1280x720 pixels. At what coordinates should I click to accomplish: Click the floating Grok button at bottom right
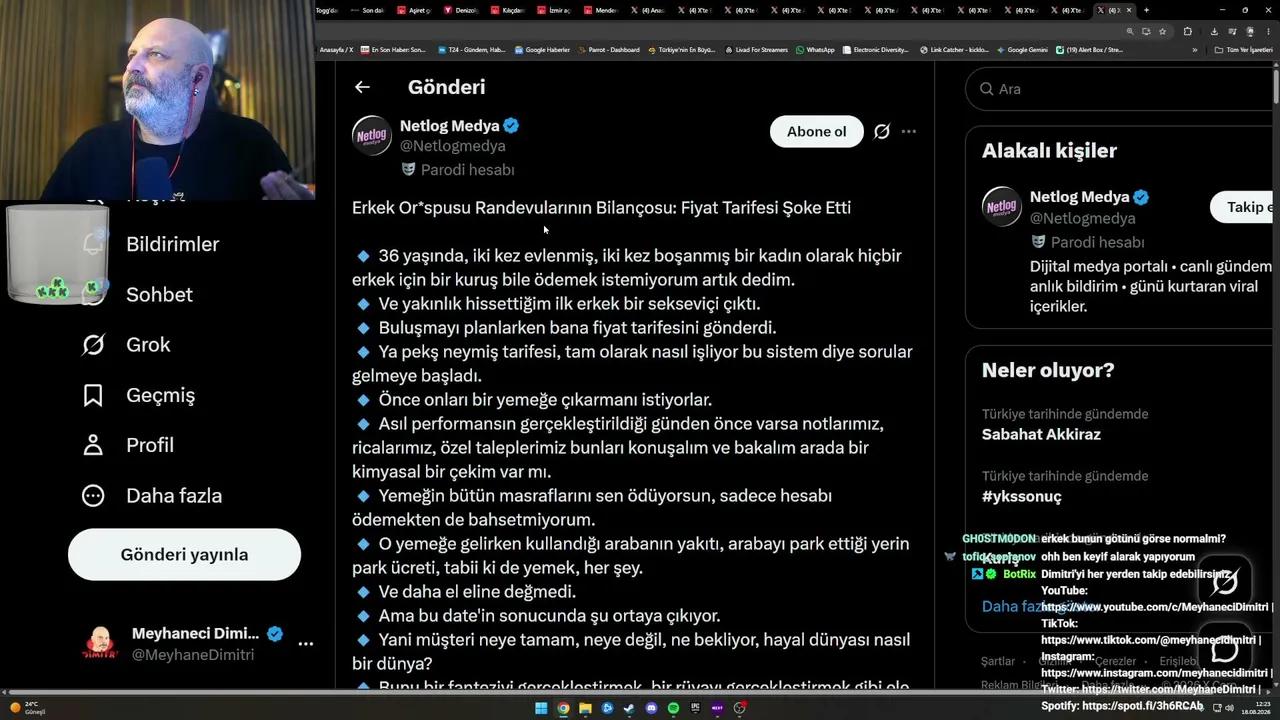(1225, 581)
